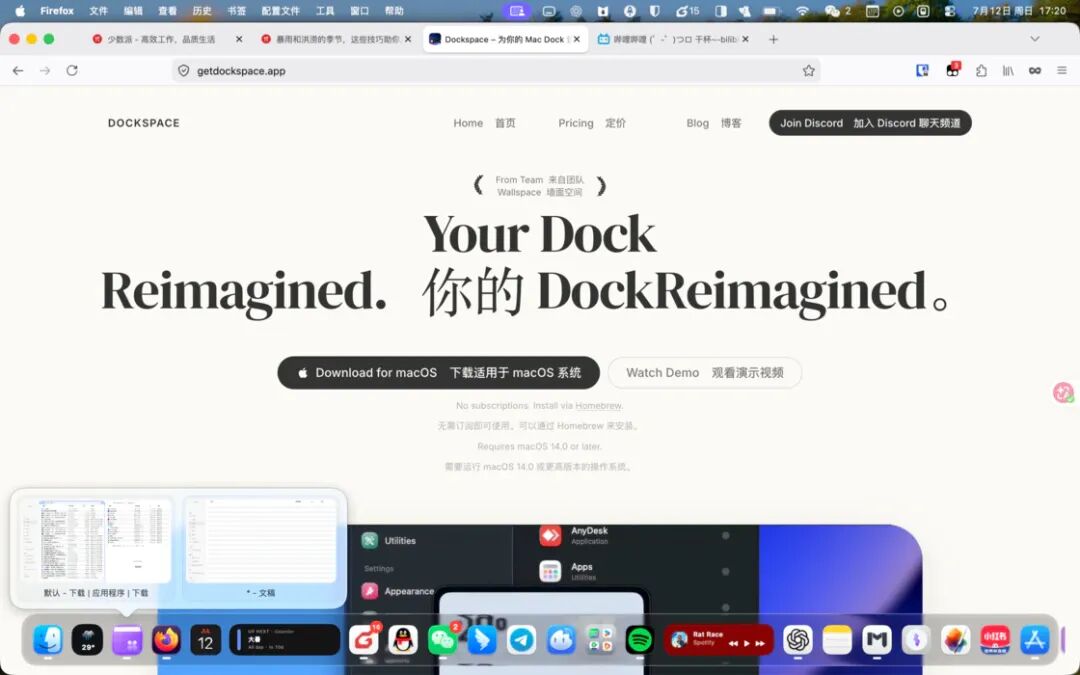Open the Wi-Fi menu bar icon
Image resolution: width=1080 pixels, height=675 pixels.
[x=802, y=11]
